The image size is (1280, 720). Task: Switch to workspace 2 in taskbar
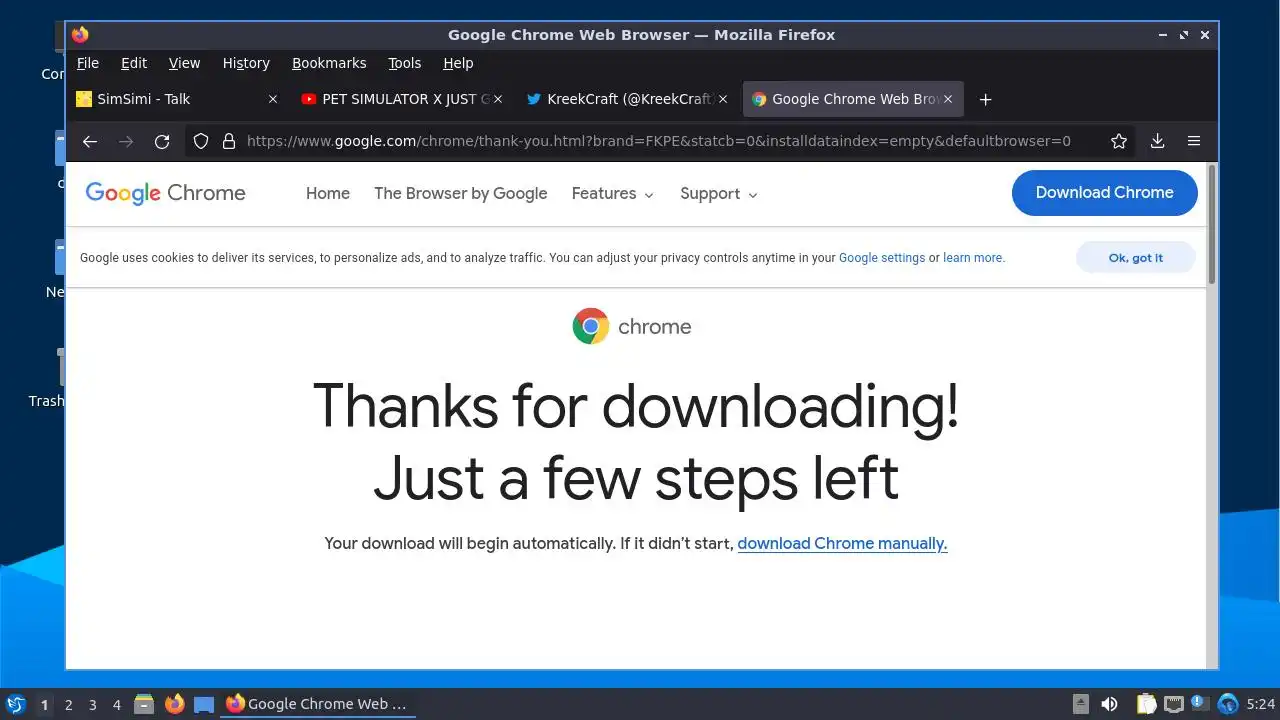point(68,705)
